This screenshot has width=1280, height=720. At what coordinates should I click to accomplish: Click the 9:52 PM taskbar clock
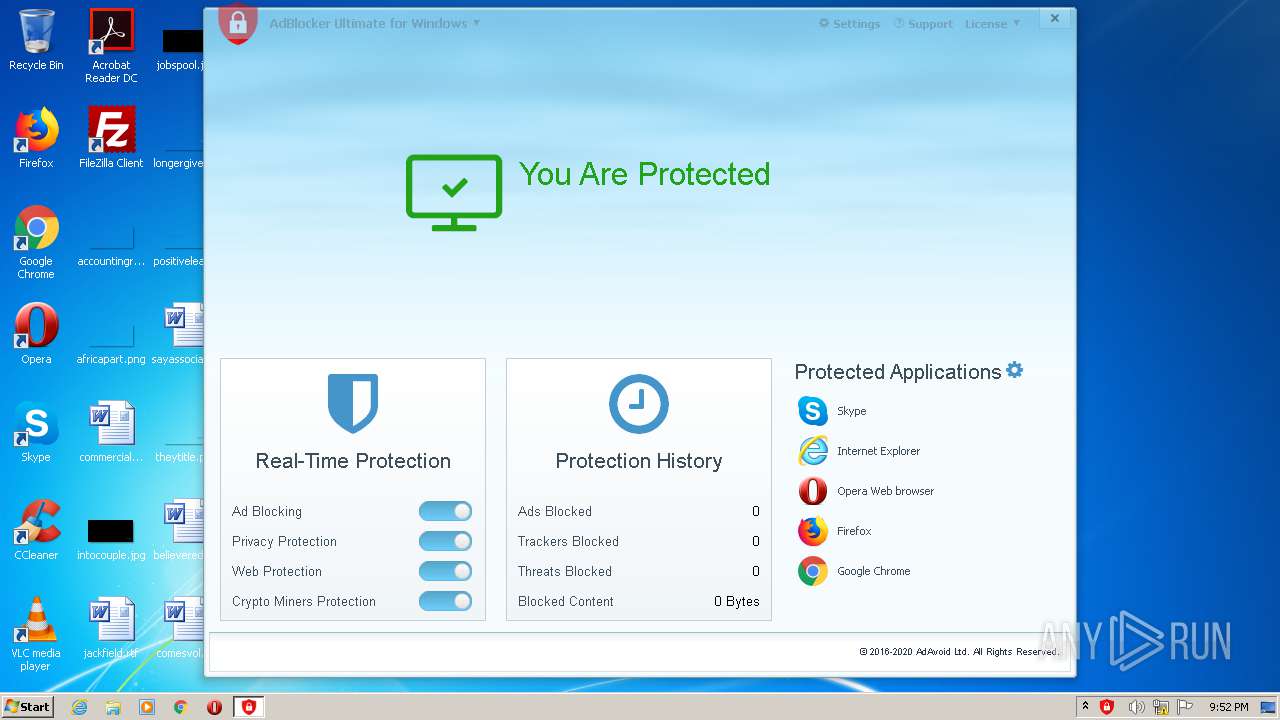point(1228,707)
